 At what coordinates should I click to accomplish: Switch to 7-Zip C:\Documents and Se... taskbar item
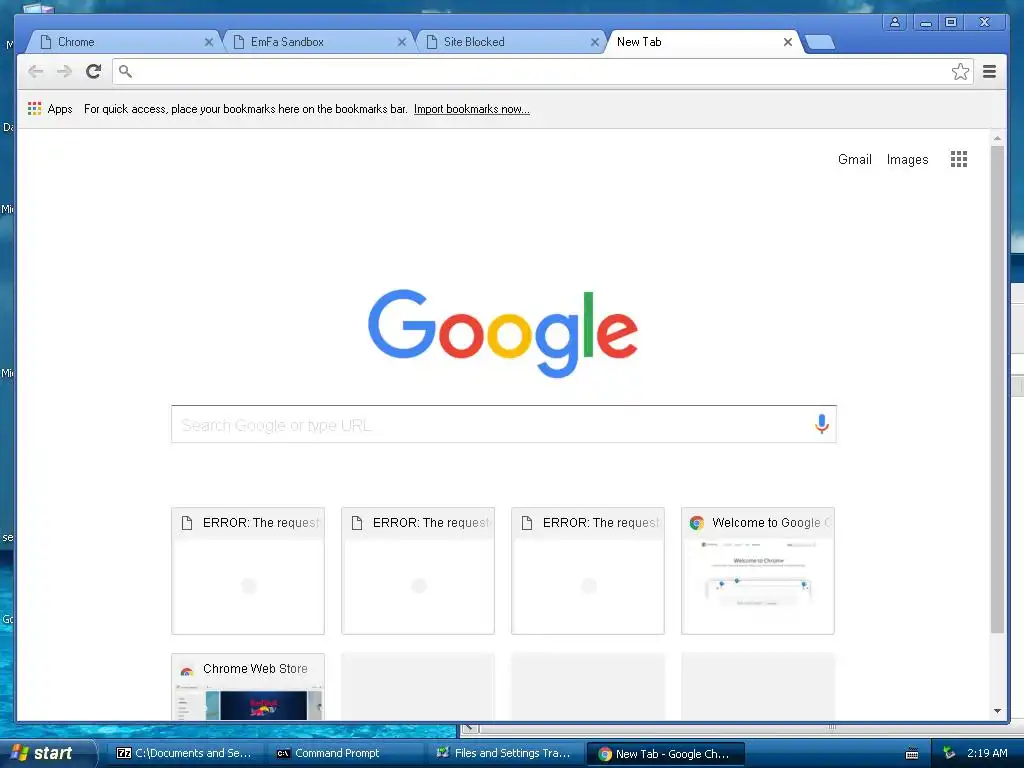[186, 754]
